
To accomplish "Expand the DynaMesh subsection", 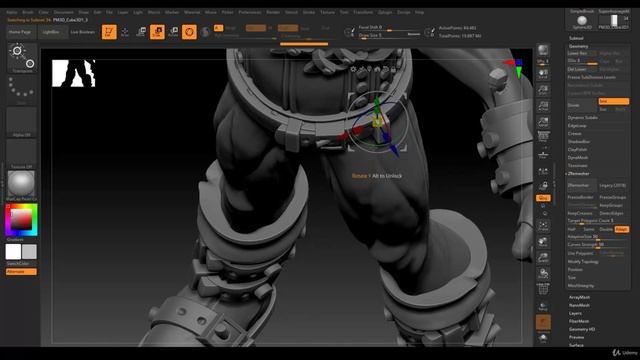I will [x=578, y=158].
